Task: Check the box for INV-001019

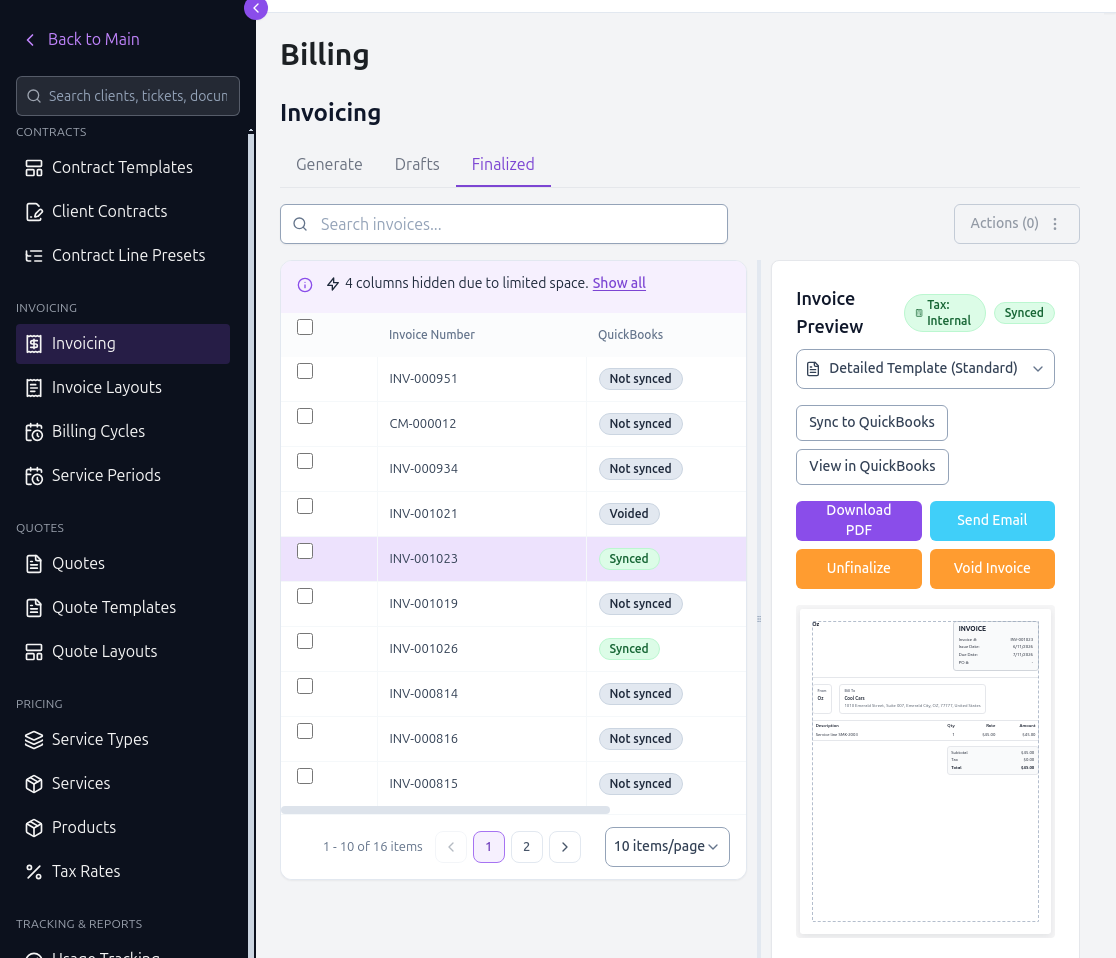Action: 305,596
